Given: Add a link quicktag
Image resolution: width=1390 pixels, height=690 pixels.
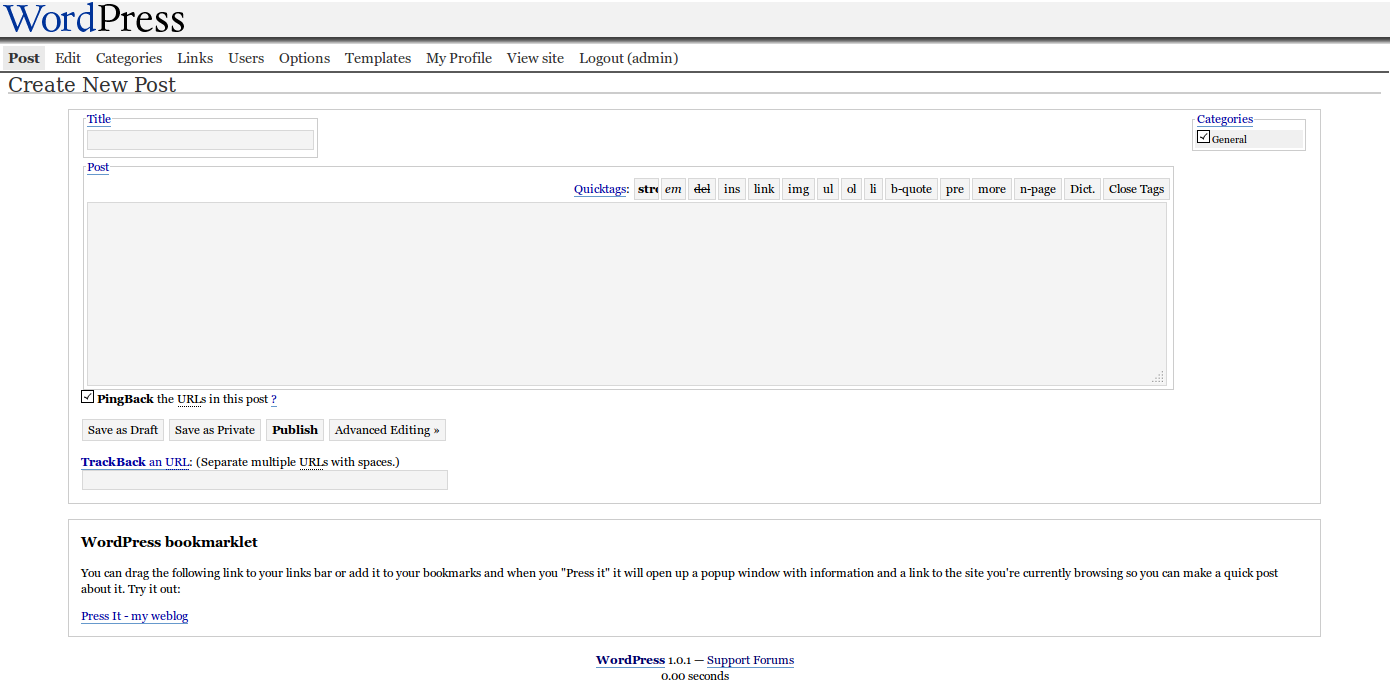Looking at the screenshot, I should click(x=764, y=189).
